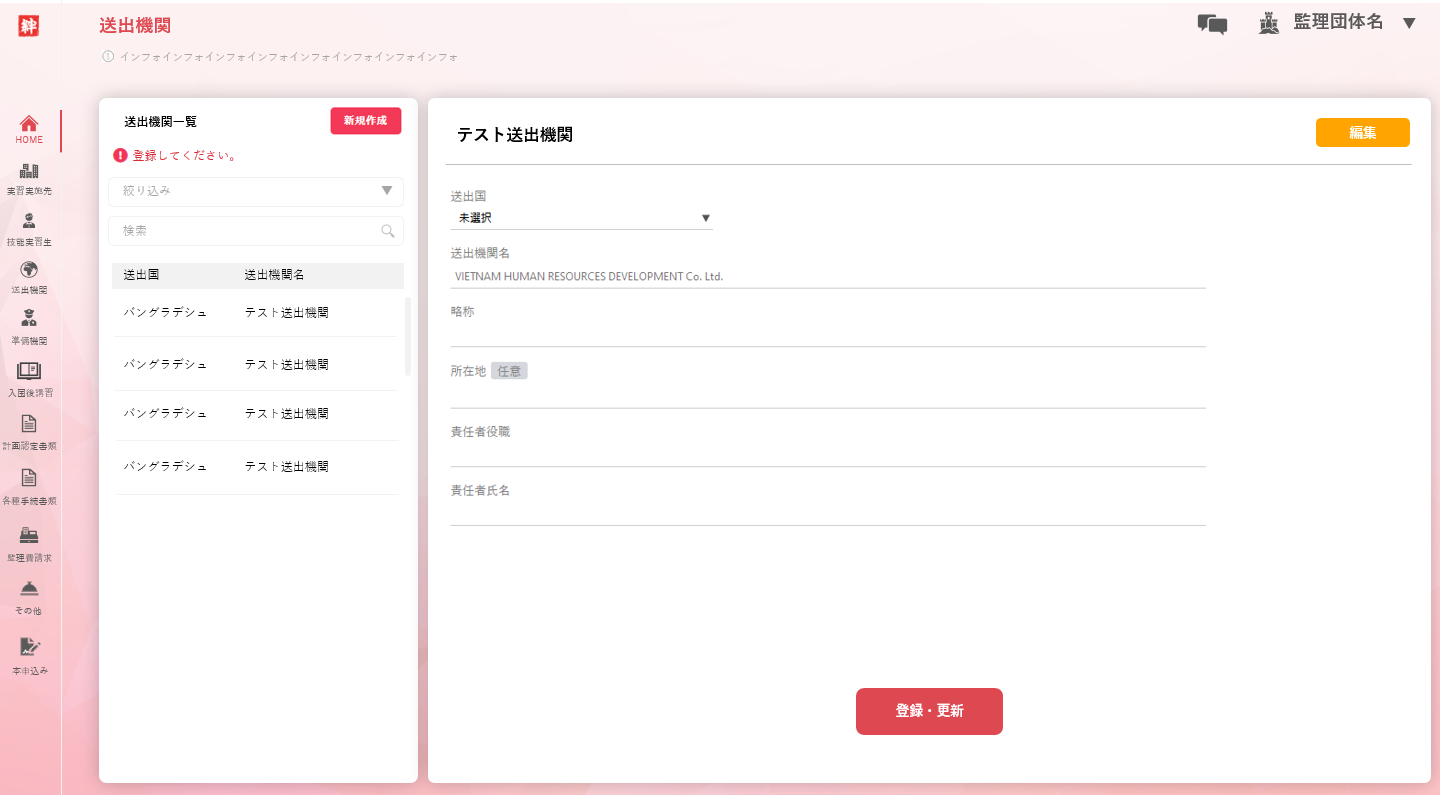Click the 新規作成 button
The height and width of the screenshot is (795, 1440).
[365, 121]
